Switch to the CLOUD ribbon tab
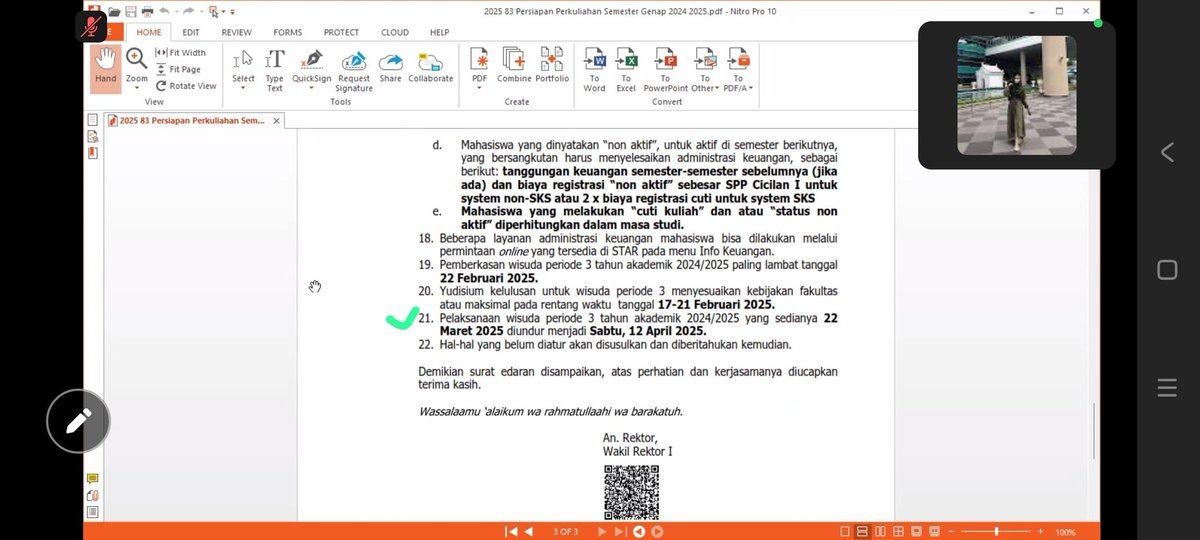This screenshot has width=1200, height=540. pyautogui.click(x=395, y=32)
